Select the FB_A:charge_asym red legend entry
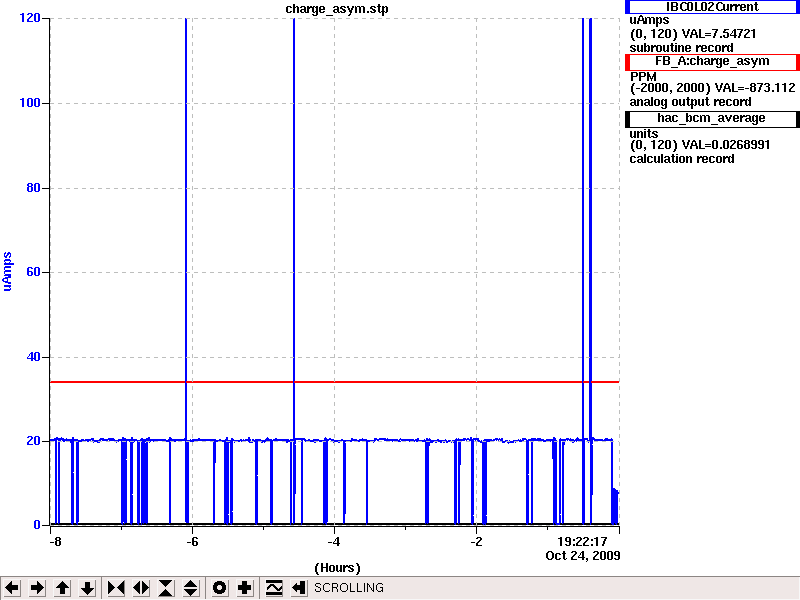This screenshot has height=600, width=800. click(x=712, y=61)
